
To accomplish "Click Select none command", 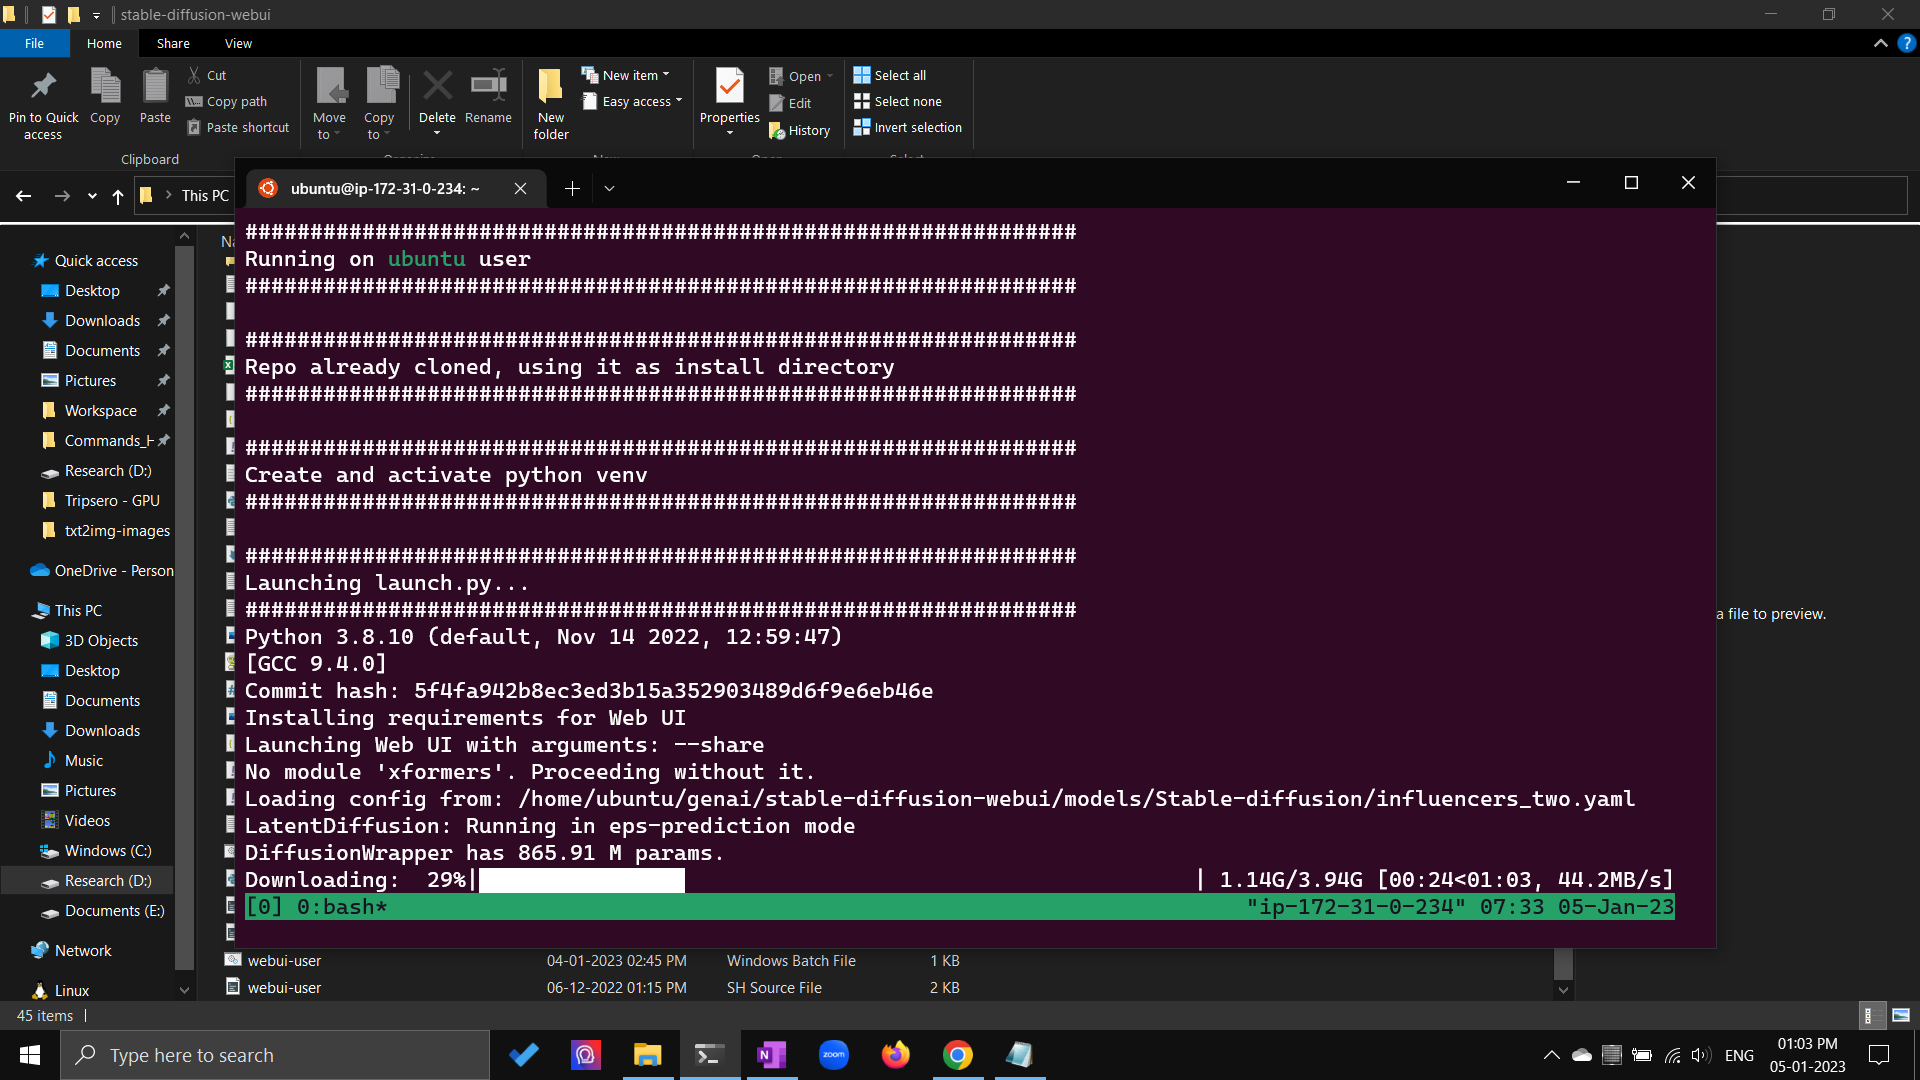I will [898, 101].
